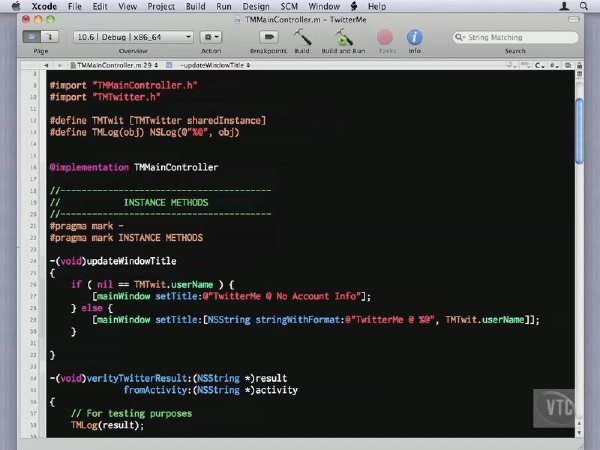Open the Help menu
The height and width of the screenshot is (450, 600).
click(x=377, y=6)
